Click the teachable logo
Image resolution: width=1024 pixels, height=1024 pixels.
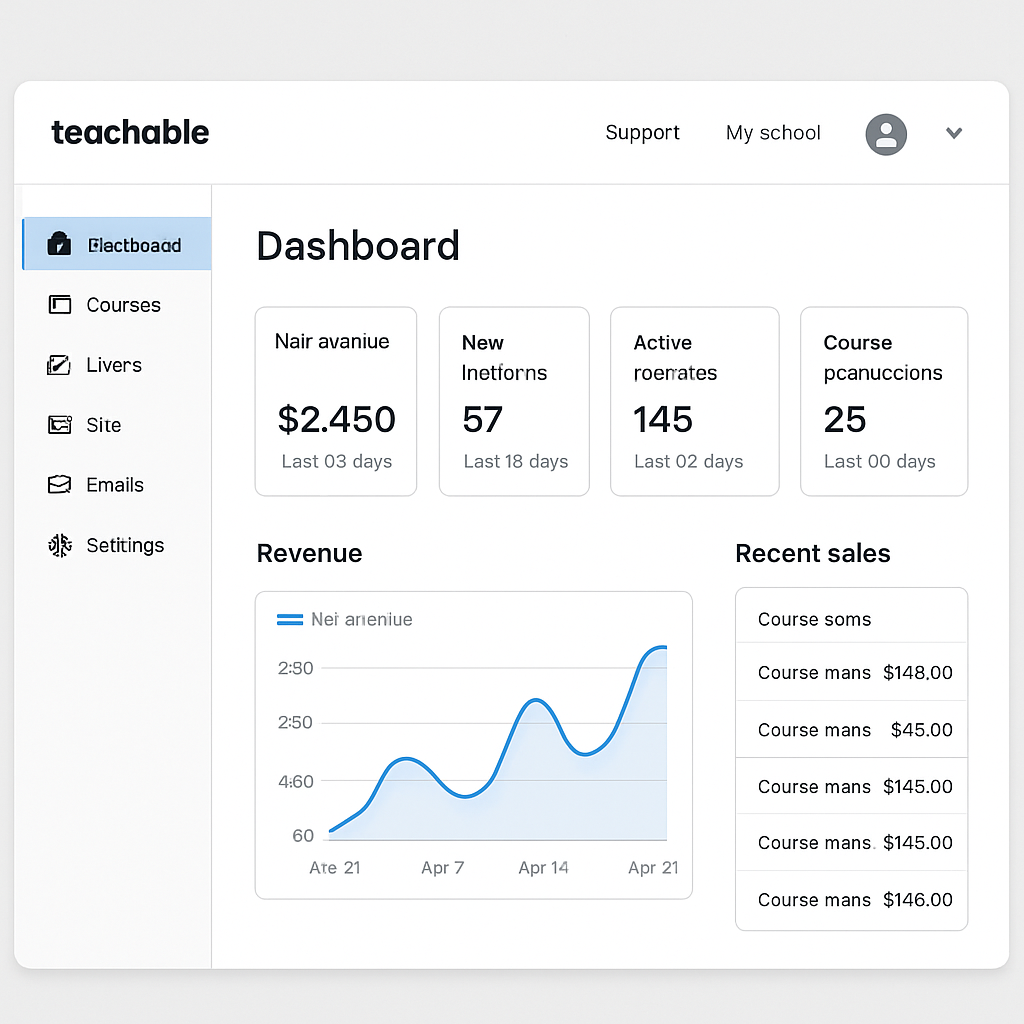tap(130, 132)
